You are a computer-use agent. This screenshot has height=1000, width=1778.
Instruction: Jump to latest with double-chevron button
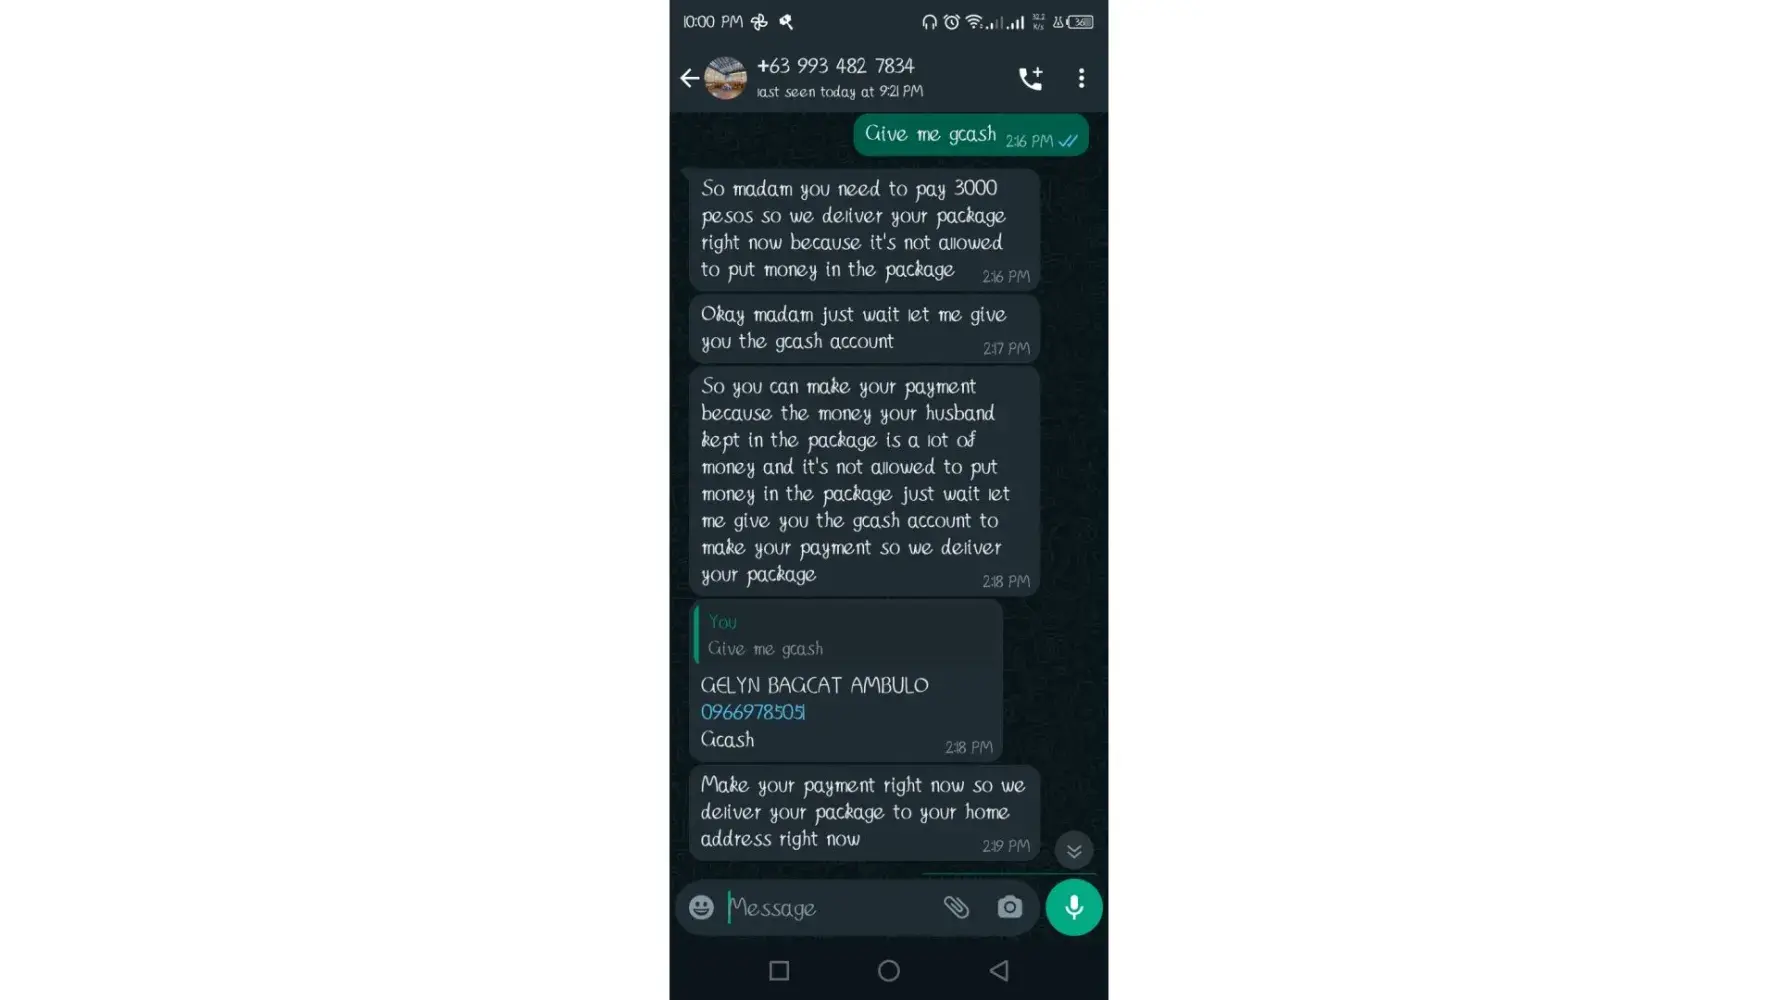1074,850
